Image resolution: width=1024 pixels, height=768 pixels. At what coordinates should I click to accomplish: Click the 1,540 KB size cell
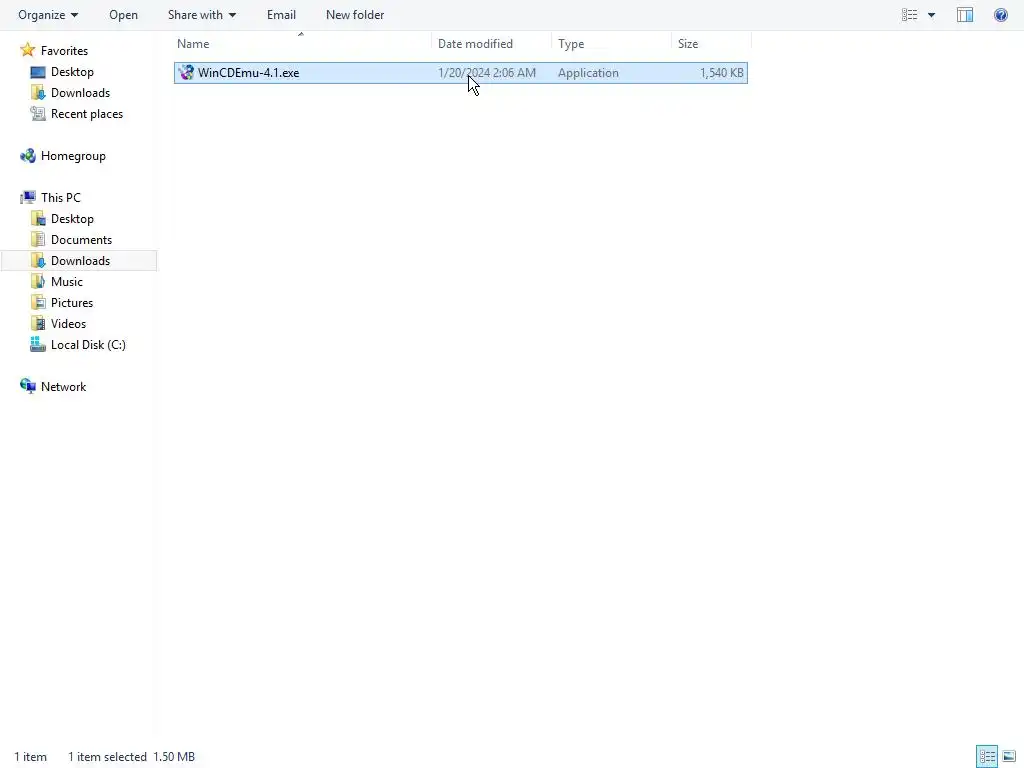tap(722, 72)
